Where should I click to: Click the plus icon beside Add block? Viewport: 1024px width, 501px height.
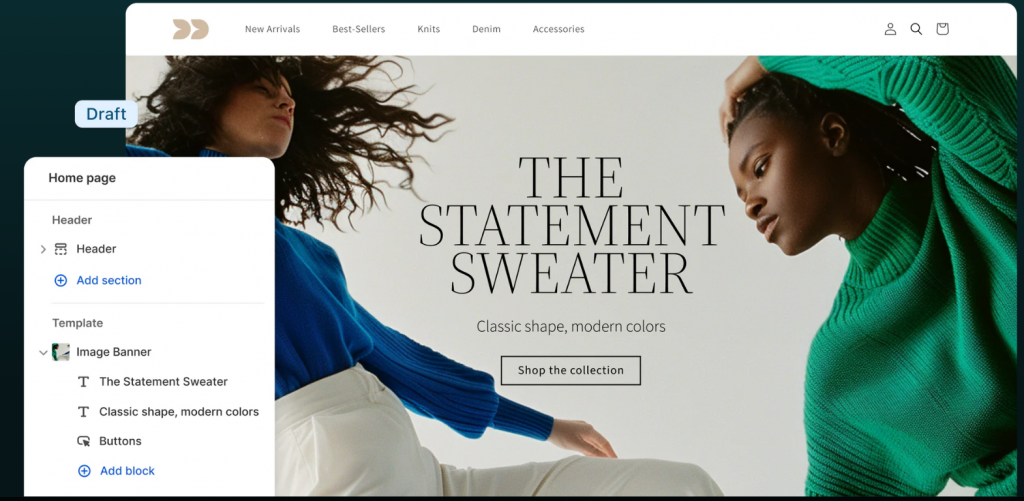(x=84, y=471)
